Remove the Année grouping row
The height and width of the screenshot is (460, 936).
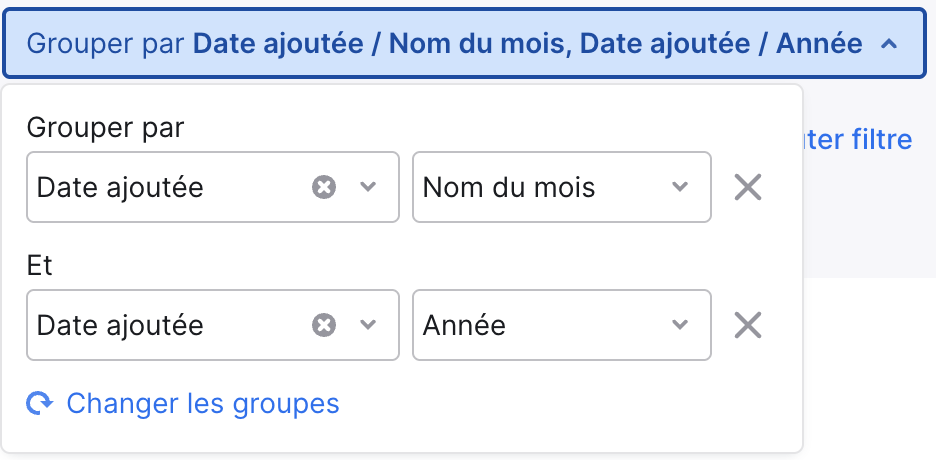[x=747, y=325]
